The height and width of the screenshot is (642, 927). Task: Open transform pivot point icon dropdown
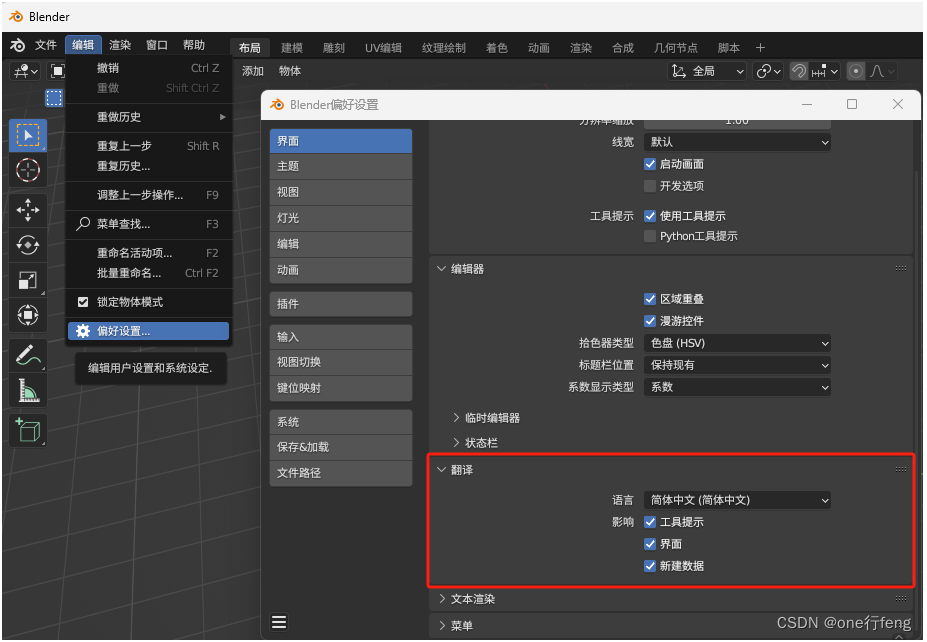769,72
